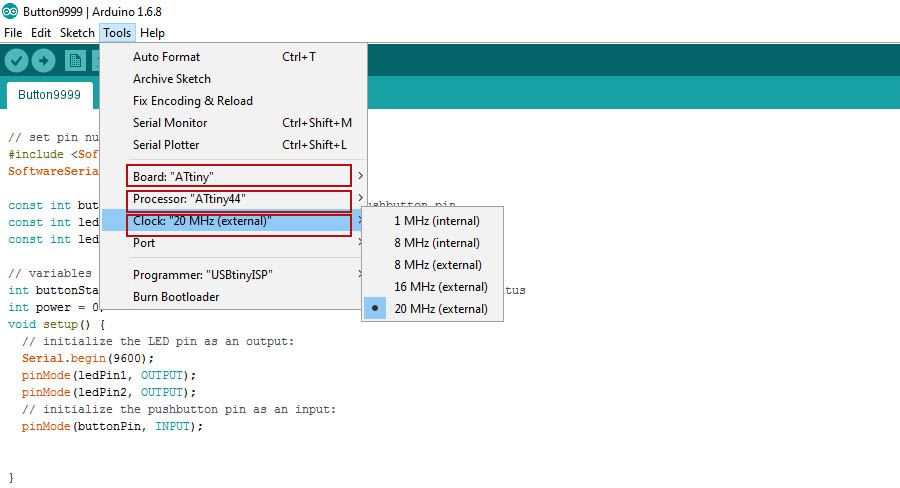Open the Serial Monitor entry
The width and height of the screenshot is (900, 488).
click(234, 122)
